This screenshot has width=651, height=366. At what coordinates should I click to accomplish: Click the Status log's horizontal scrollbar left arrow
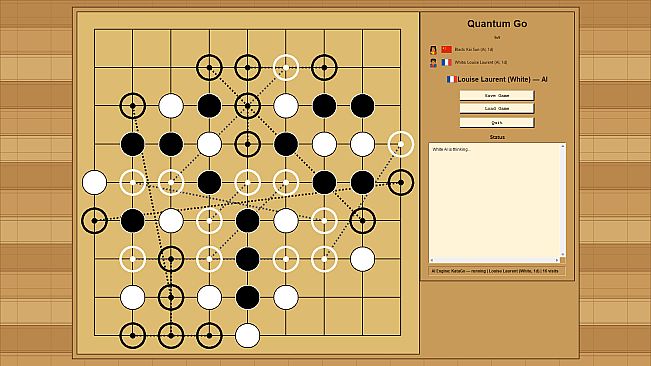(432, 260)
